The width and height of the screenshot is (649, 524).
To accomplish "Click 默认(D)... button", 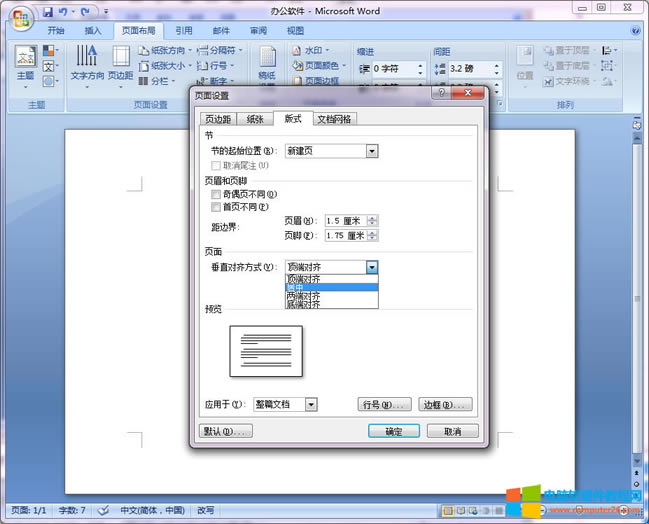I will [226, 431].
